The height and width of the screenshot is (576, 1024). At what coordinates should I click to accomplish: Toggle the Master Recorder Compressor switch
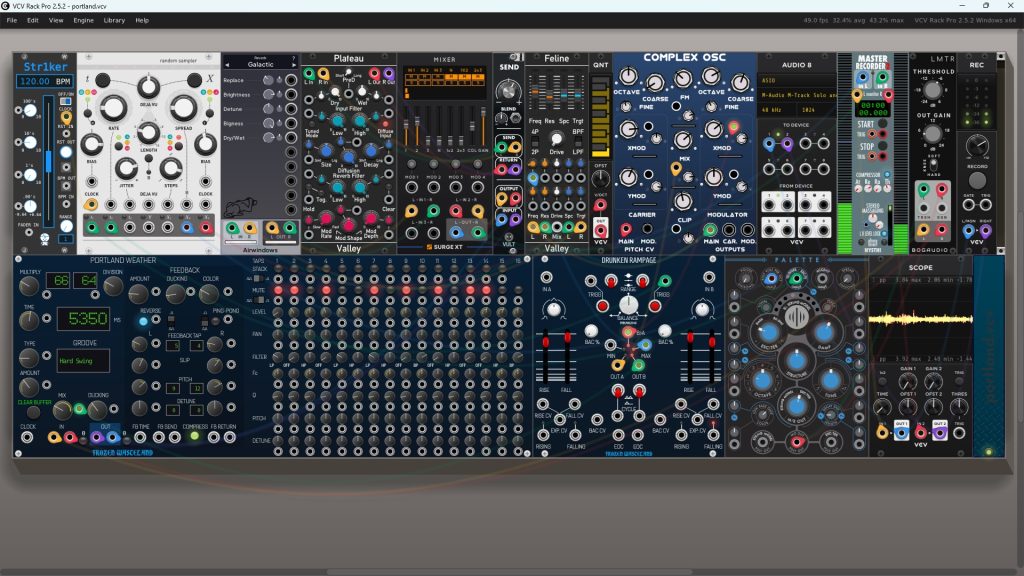click(887, 175)
